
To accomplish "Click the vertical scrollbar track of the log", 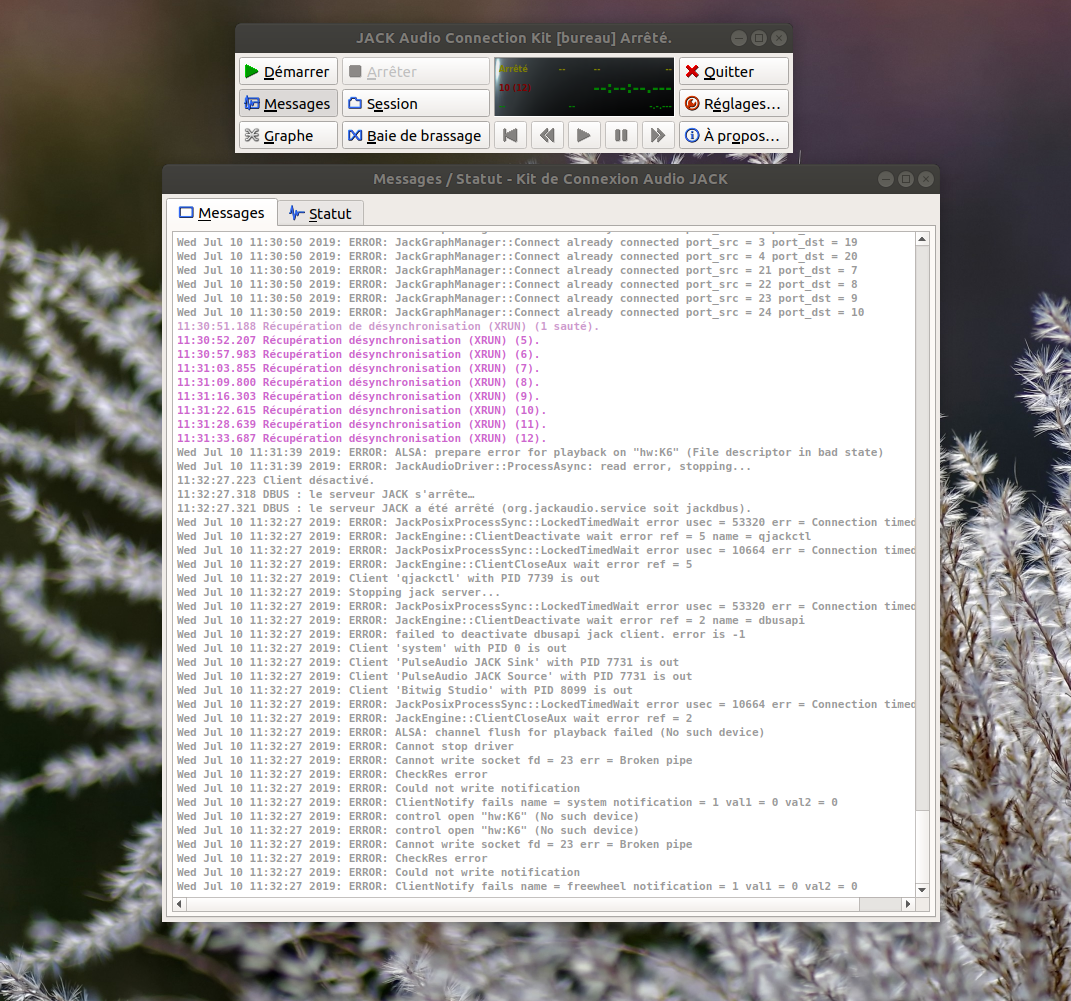I will tap(922, 564).
